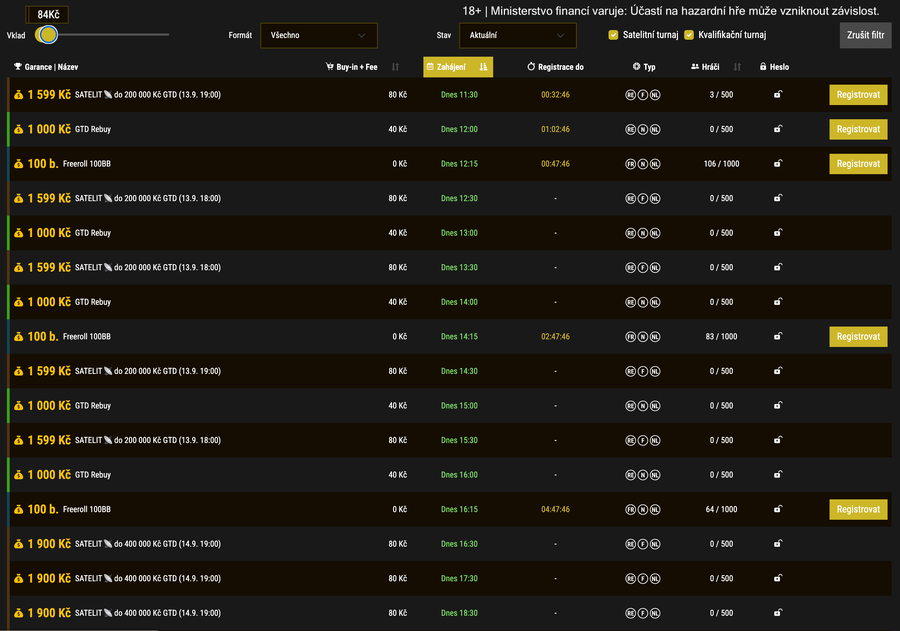Click the money bag icon in Dnes 14:00 row
Image resolution: width=900 pixels, height=631 pixels.
click(18, 302)
